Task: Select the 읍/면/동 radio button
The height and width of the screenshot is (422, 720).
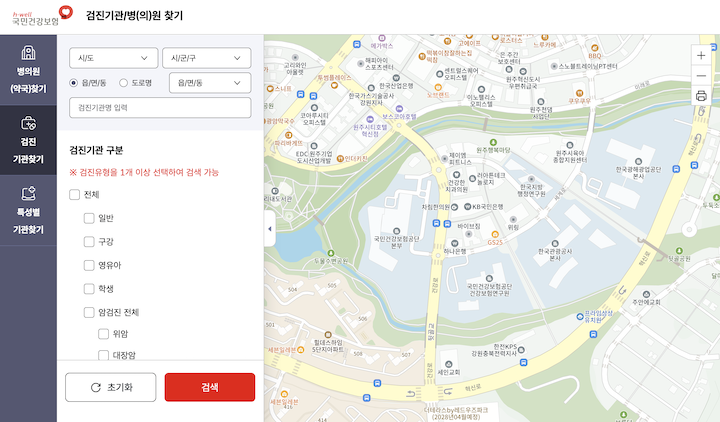Action: point(74,83)
